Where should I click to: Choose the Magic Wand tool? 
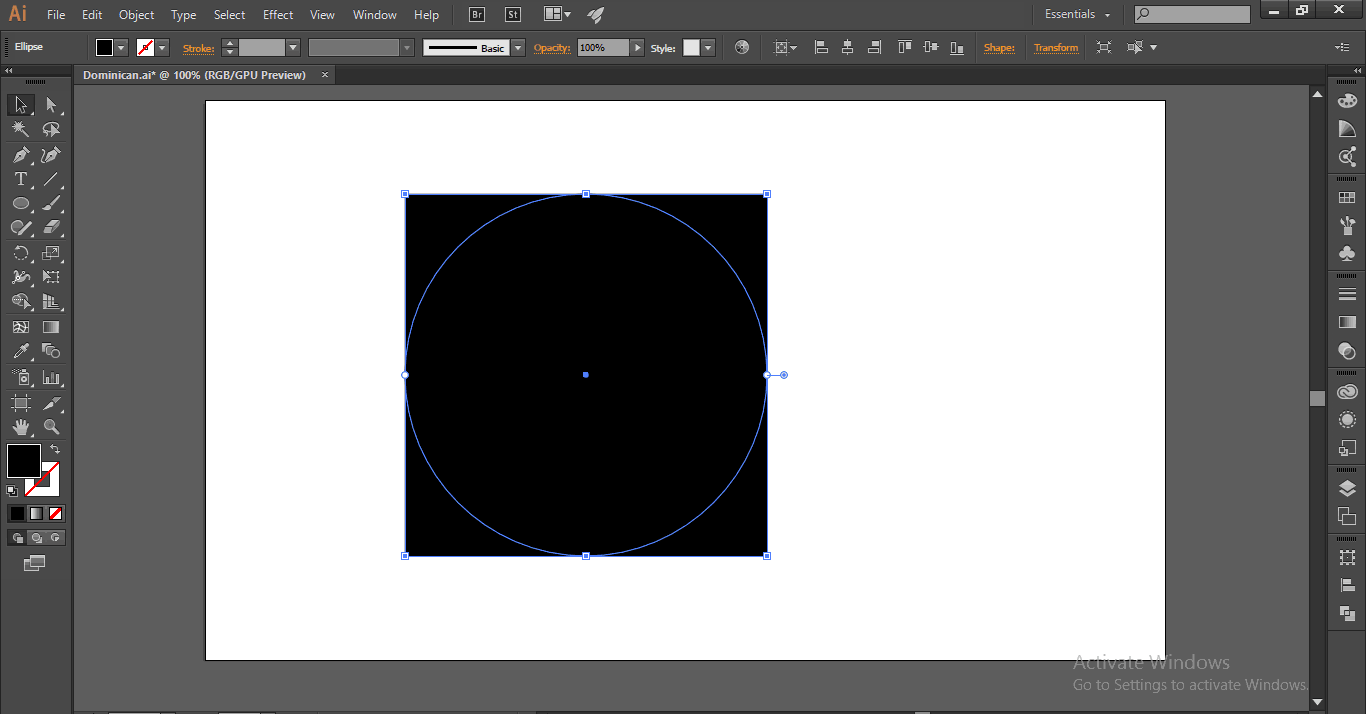tap(20, 129)
